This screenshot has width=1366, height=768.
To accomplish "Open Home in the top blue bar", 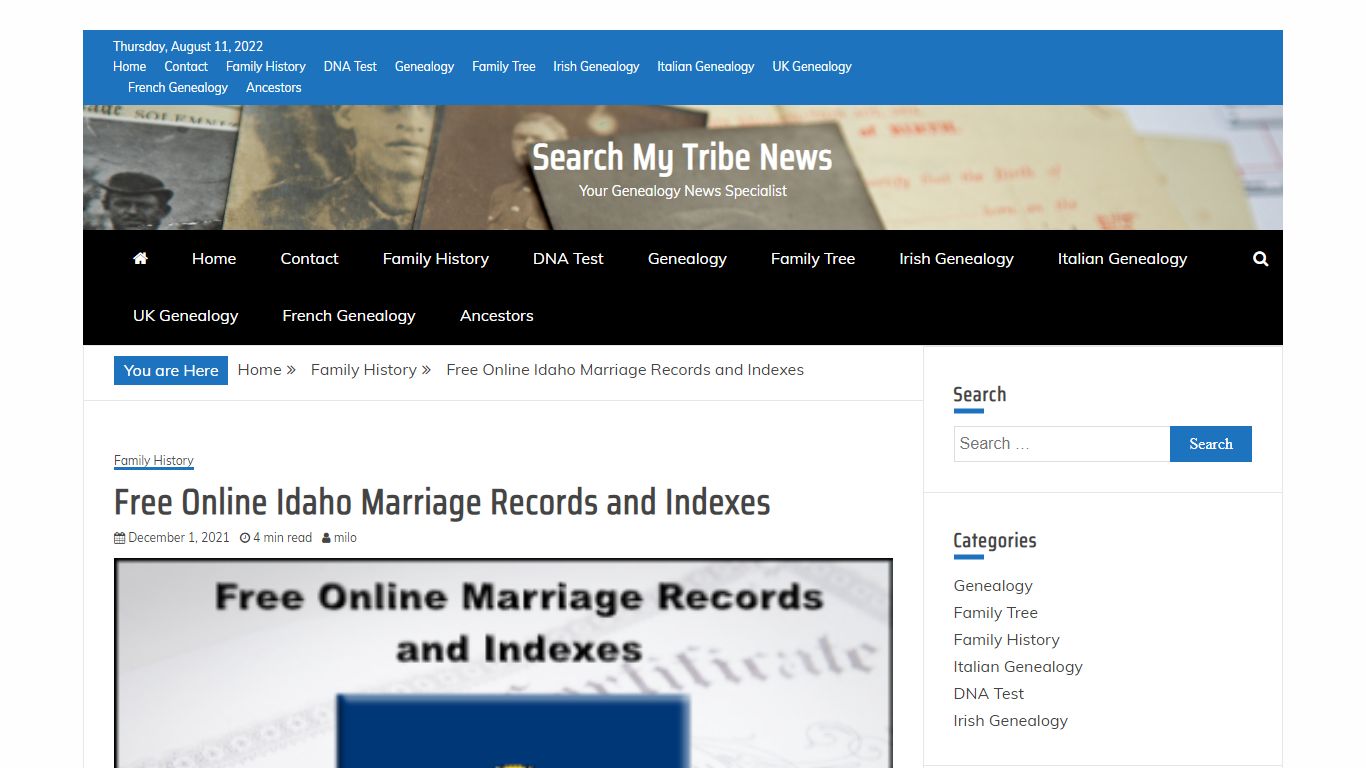I will pyautogui.click(x=129, y=66).
